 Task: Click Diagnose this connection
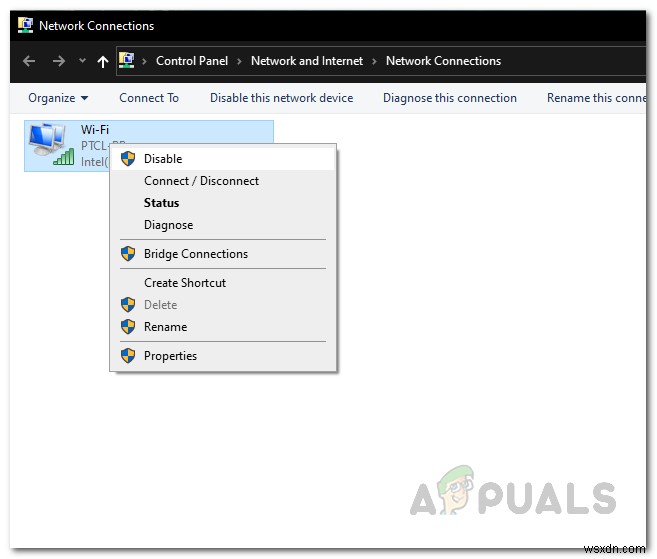[450, 98]
